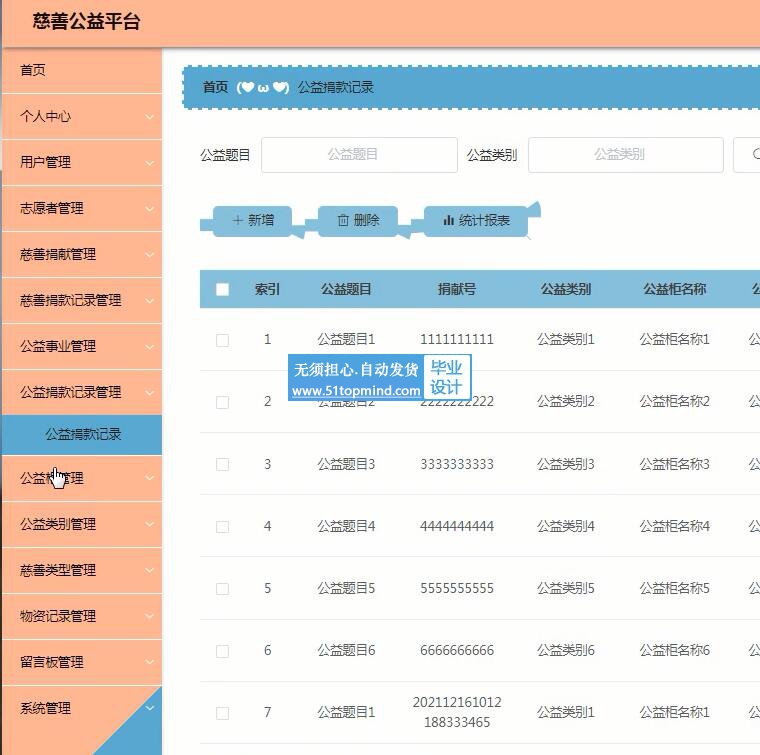
Task: Check the checkbox for row 1
Action: [x=222, y=340]
